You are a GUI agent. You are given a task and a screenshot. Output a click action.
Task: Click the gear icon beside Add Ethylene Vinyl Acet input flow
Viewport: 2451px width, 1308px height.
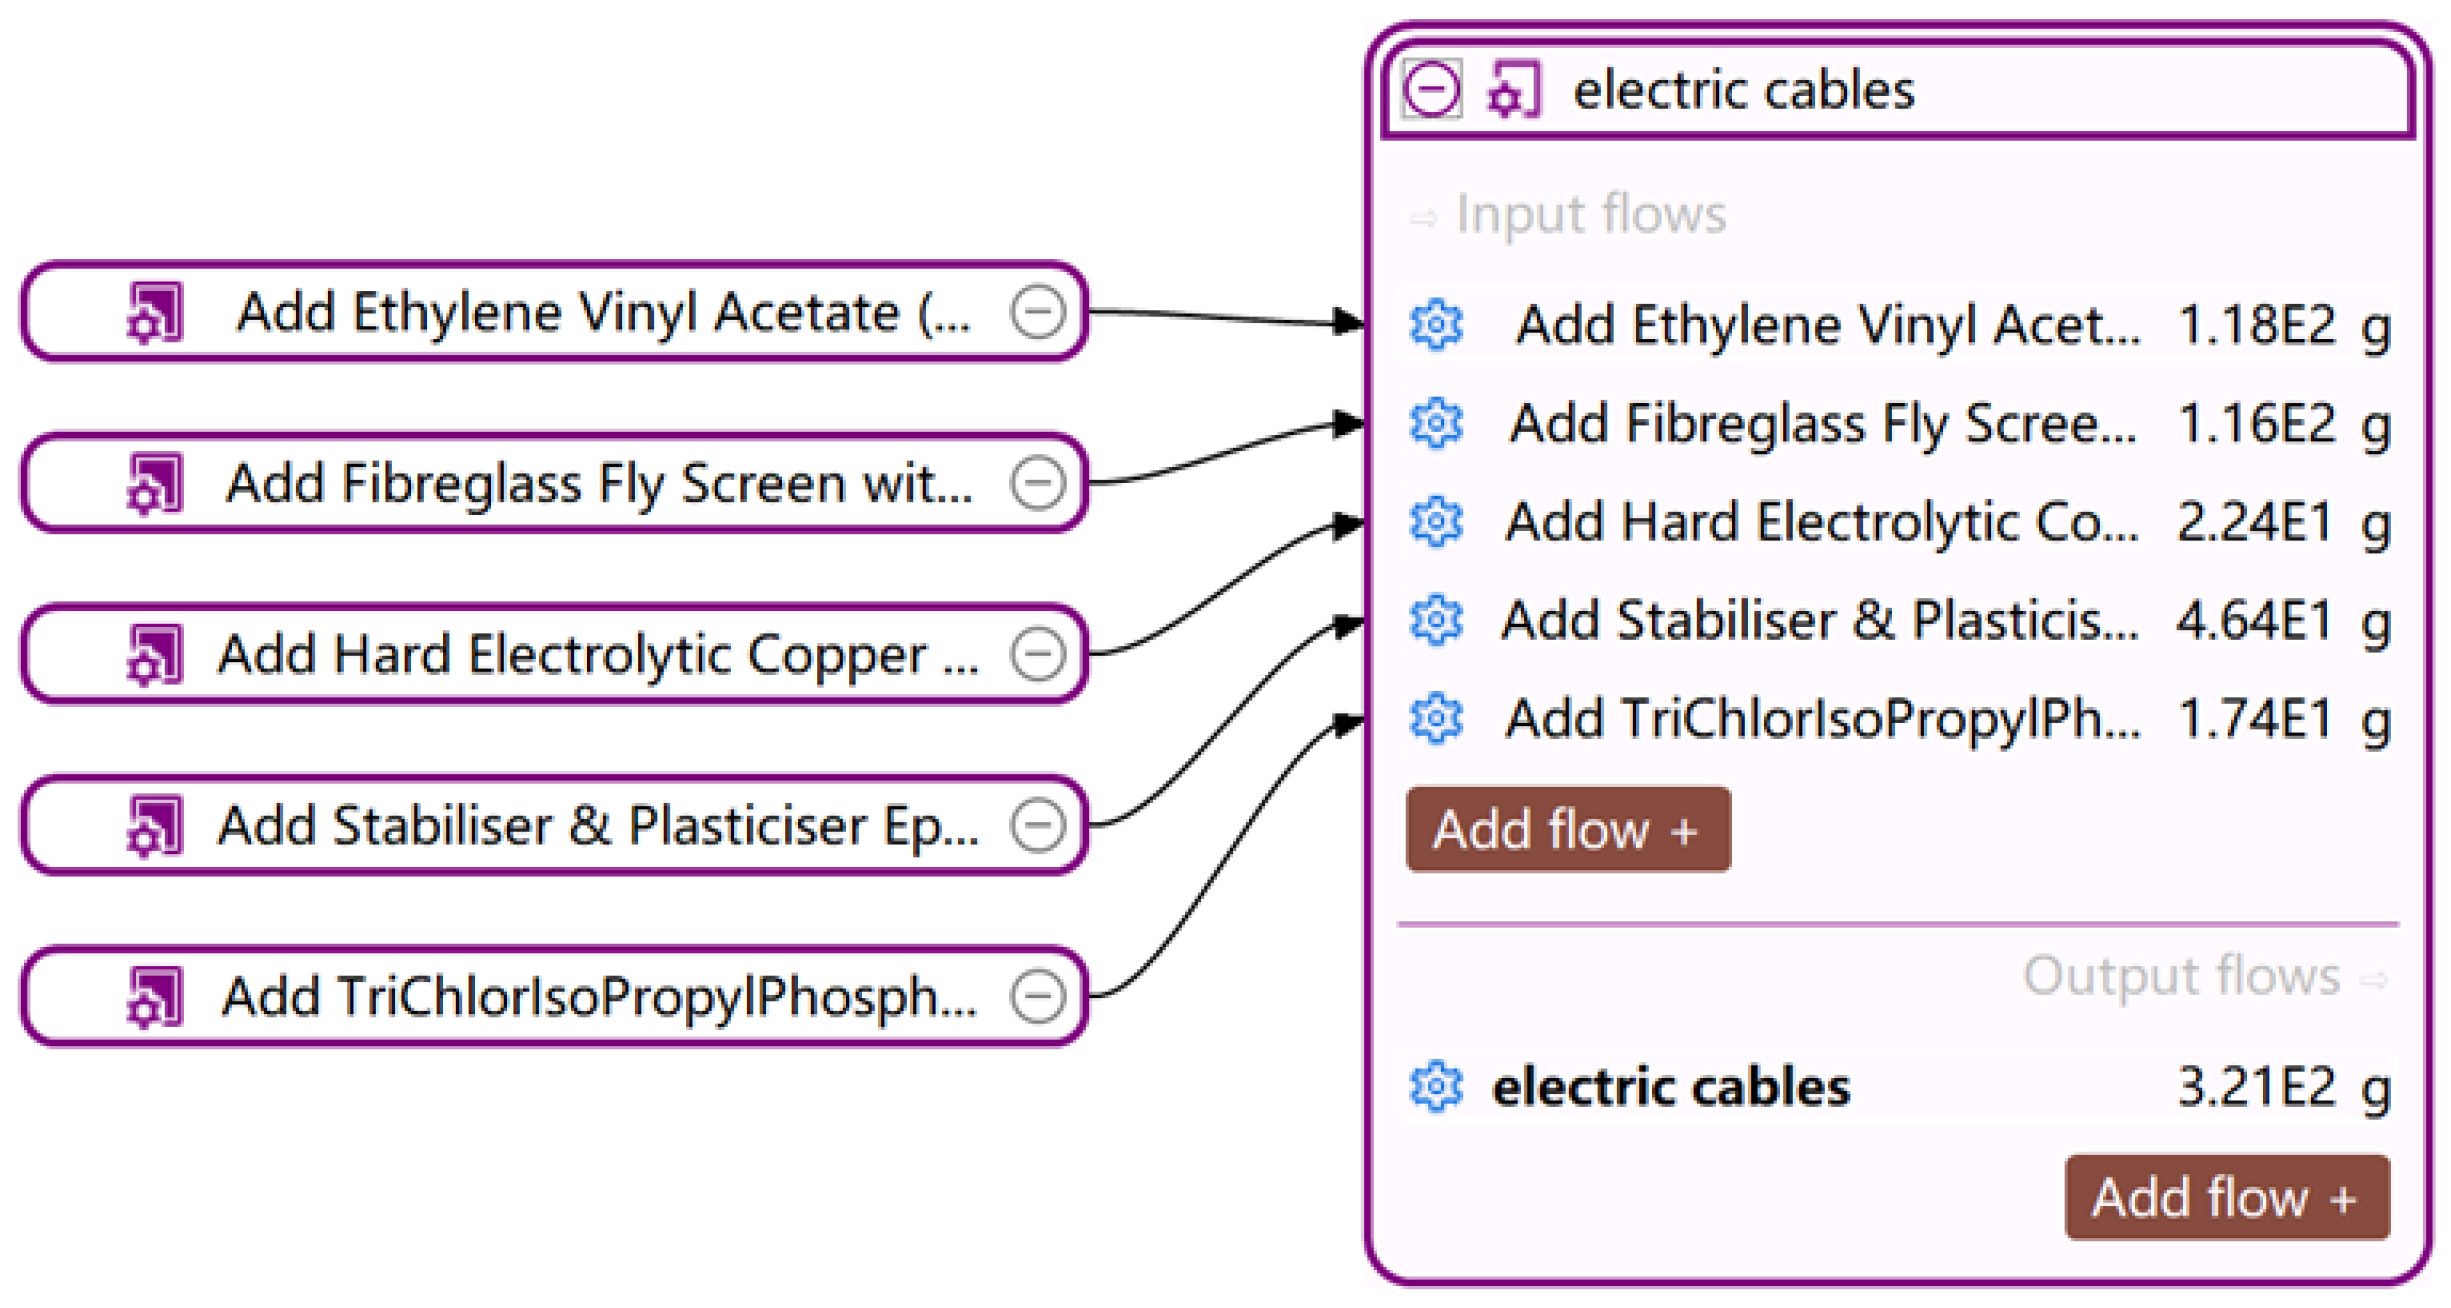point(1435,325)
